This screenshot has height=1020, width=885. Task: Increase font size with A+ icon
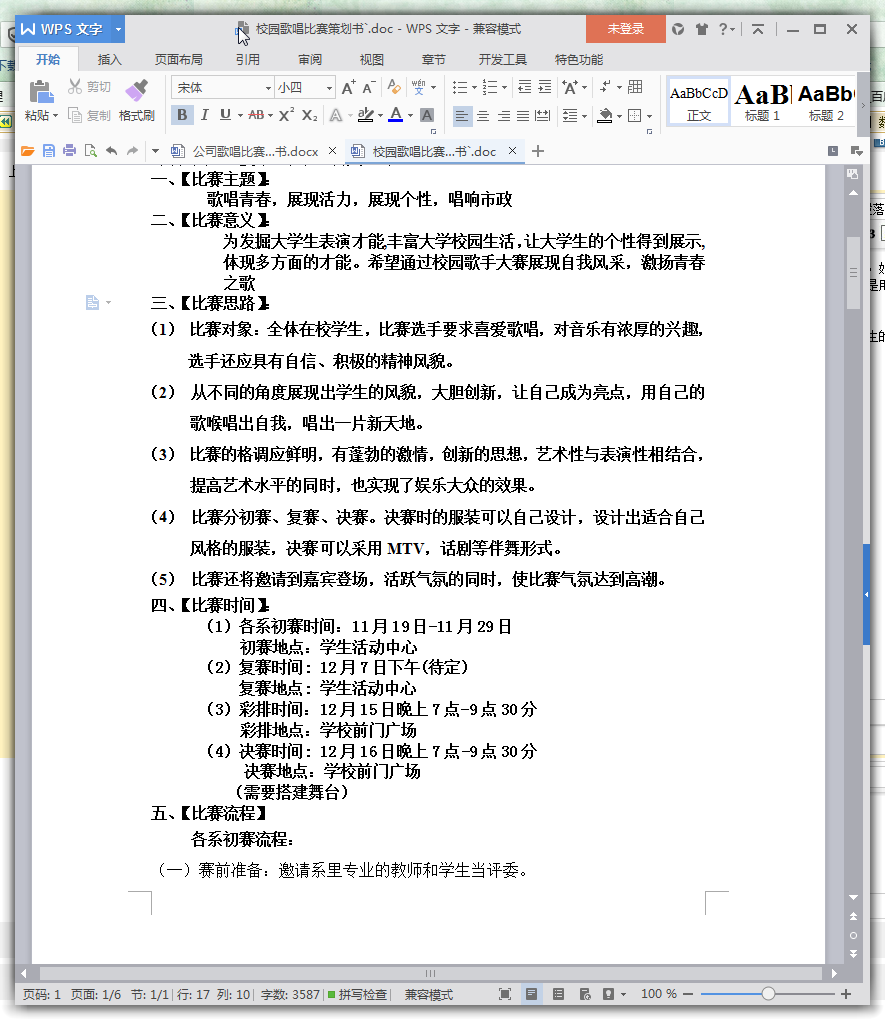pyautogui.click(x=349, y=87)
